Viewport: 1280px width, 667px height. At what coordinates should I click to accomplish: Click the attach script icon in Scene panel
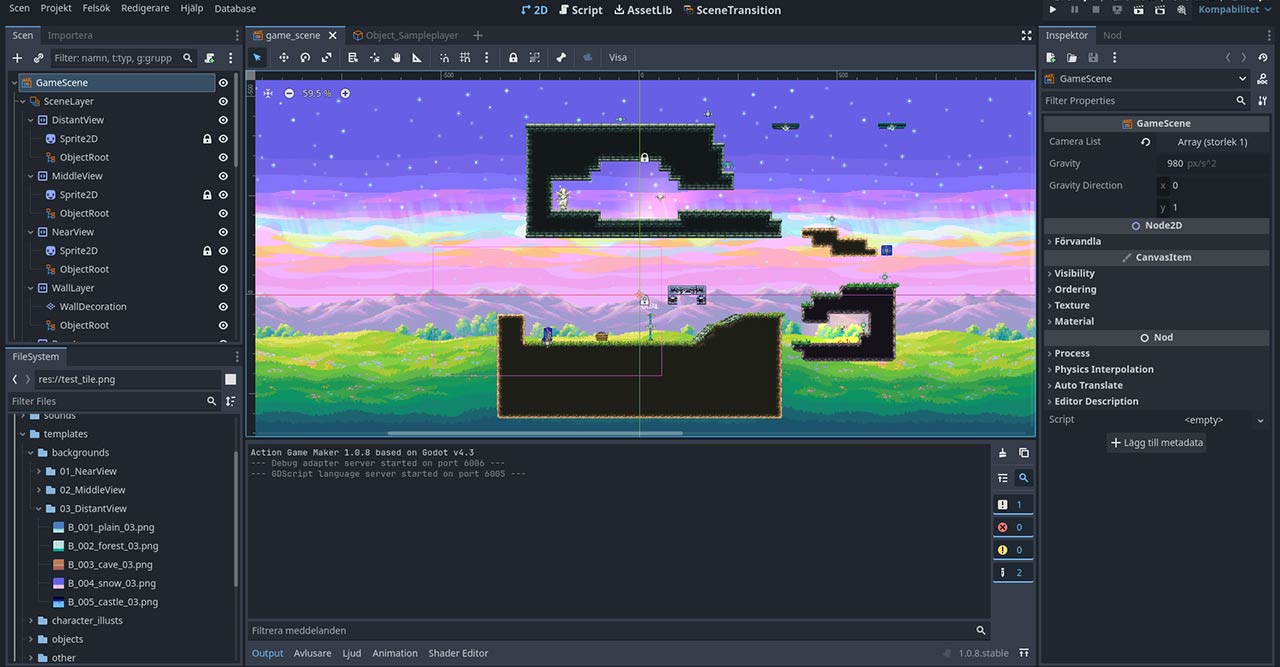pos(209,58)
